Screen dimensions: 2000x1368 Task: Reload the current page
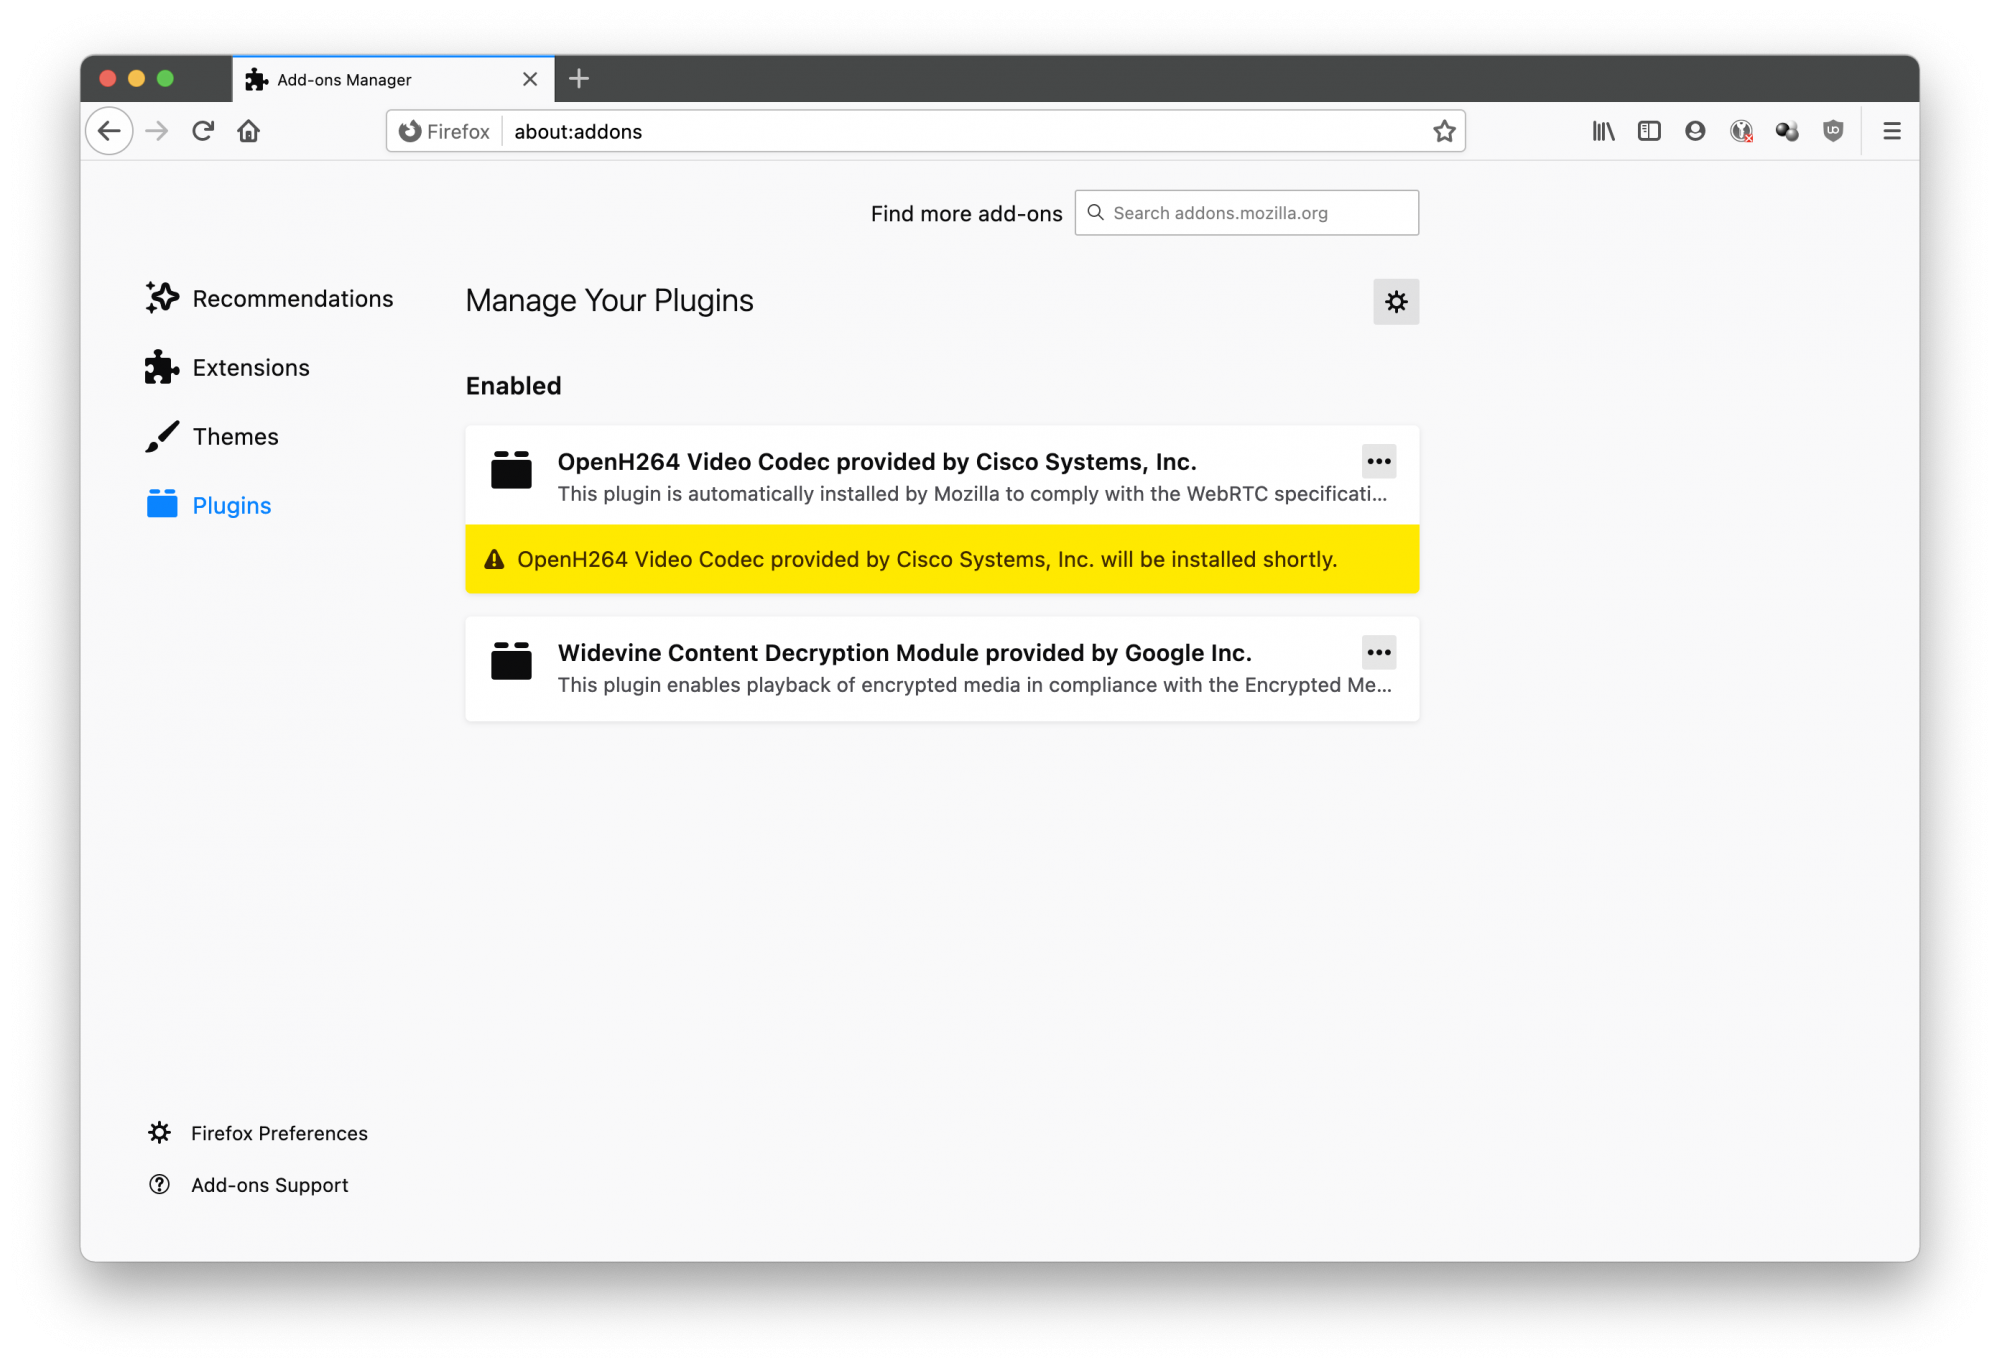tap(203, 131)
